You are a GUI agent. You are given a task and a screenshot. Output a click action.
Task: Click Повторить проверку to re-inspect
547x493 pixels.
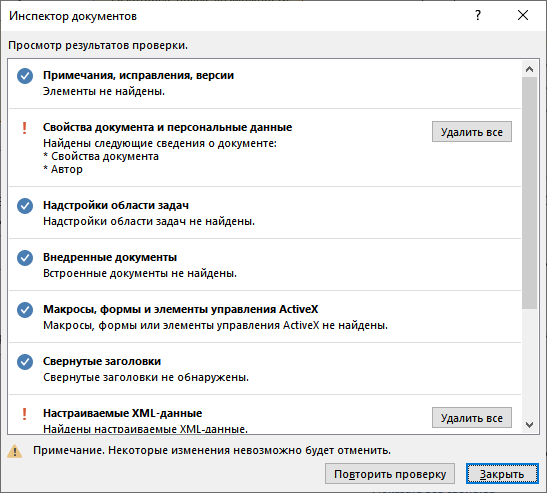pos(390,474)
